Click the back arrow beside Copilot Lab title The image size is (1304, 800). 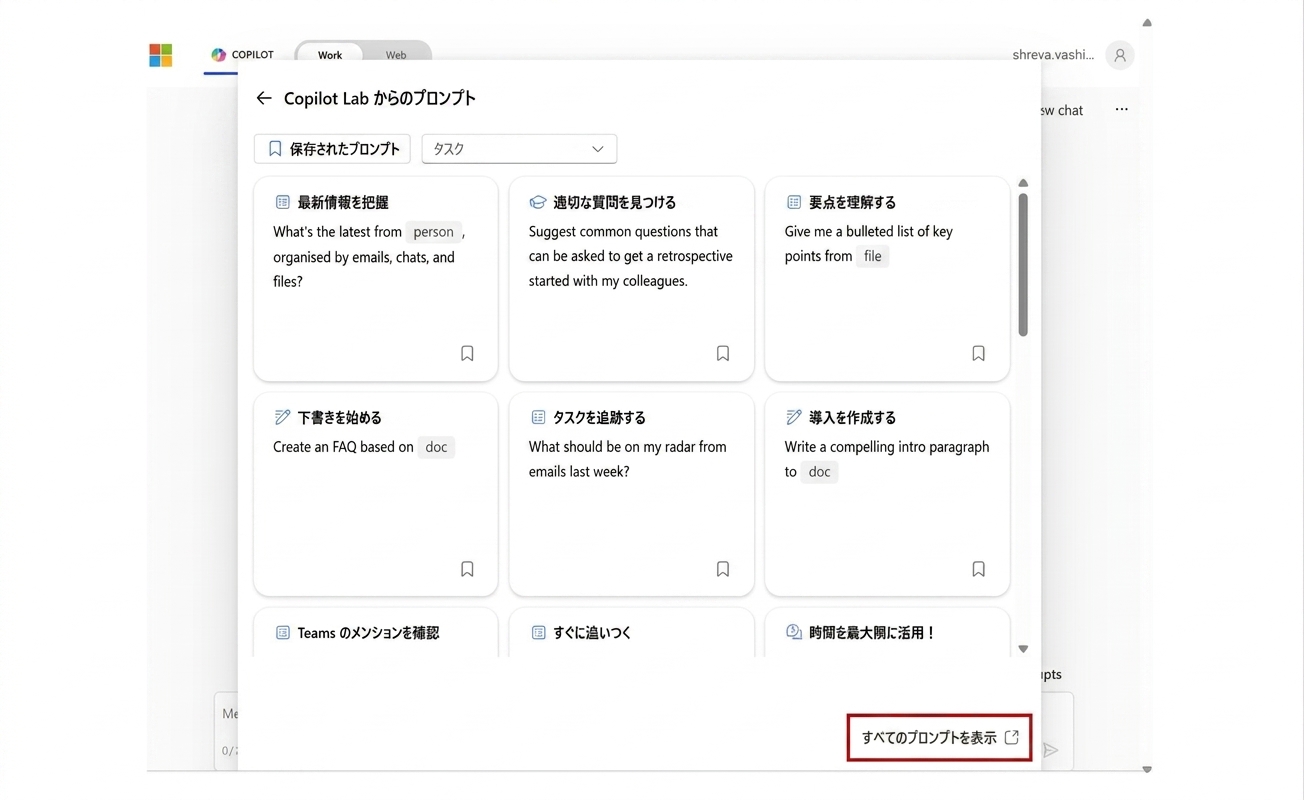click(x=264, y=98)
